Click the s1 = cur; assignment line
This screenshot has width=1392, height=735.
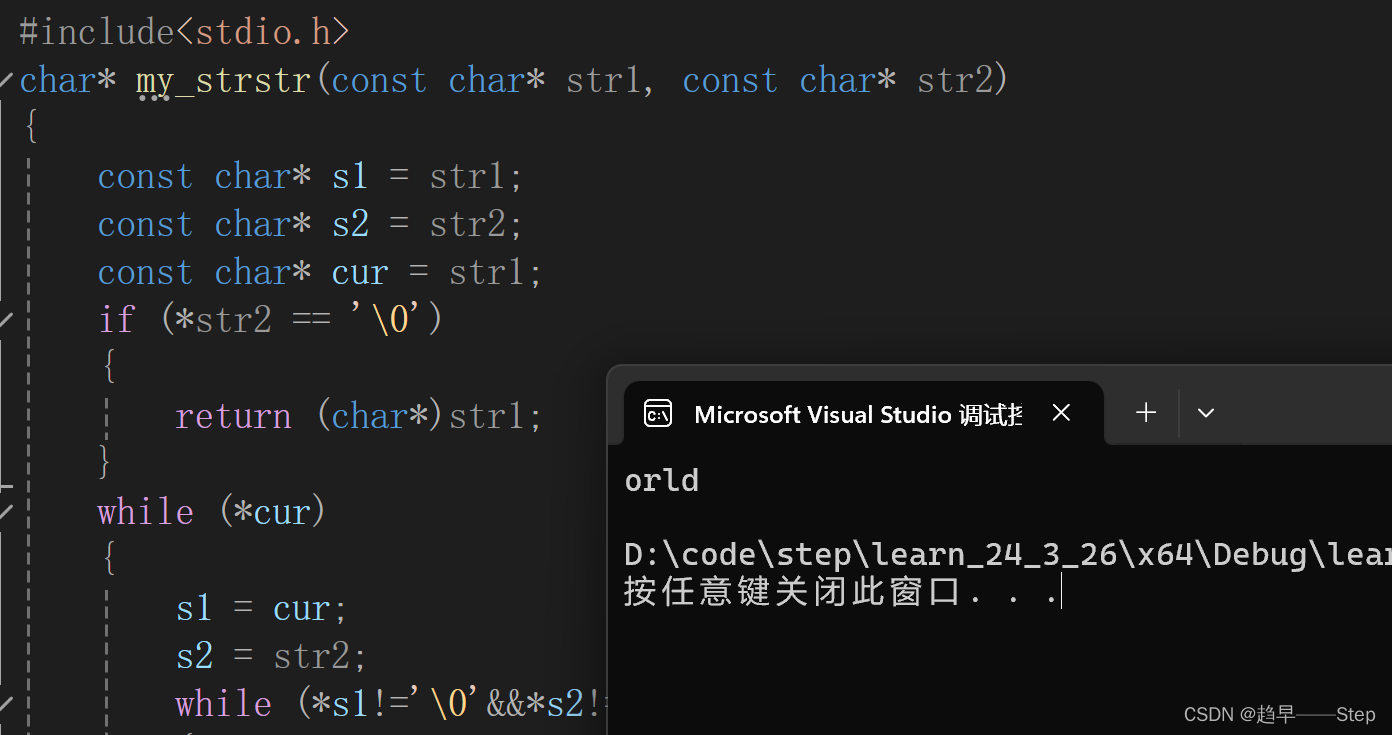[x=262, y=608]
